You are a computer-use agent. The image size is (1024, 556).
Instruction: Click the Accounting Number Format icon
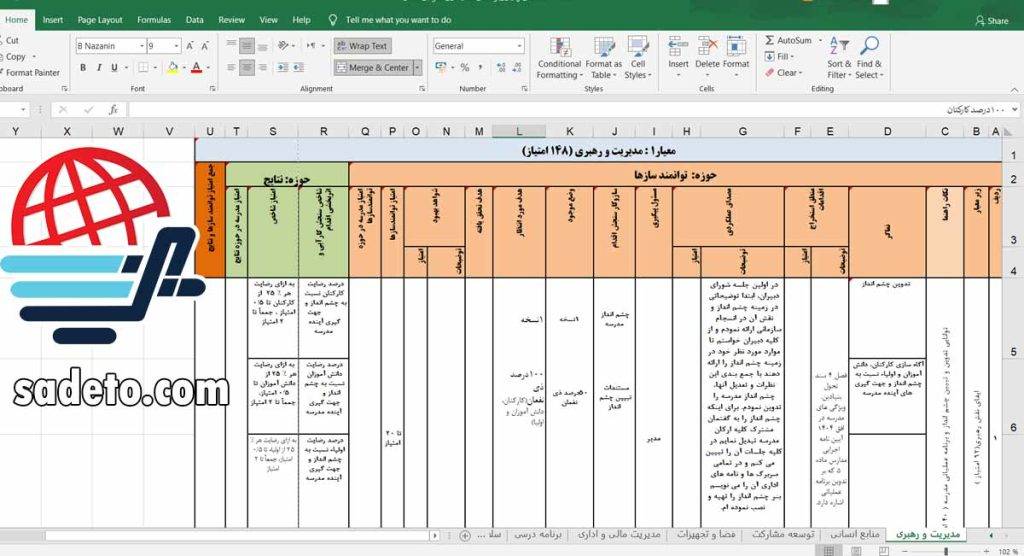(x=441, y=67)
